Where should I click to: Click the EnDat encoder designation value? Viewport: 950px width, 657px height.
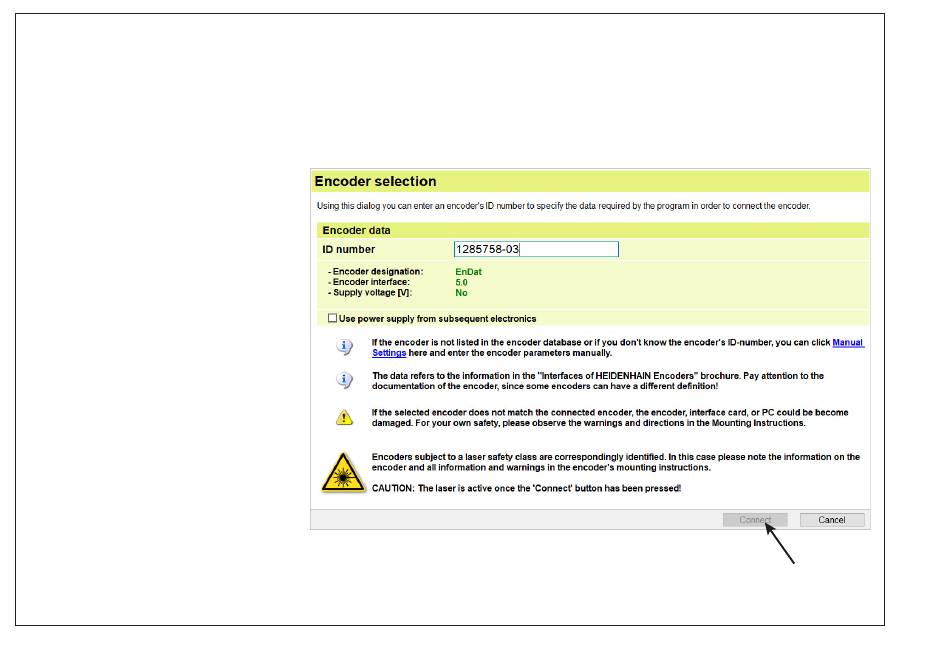468,272
